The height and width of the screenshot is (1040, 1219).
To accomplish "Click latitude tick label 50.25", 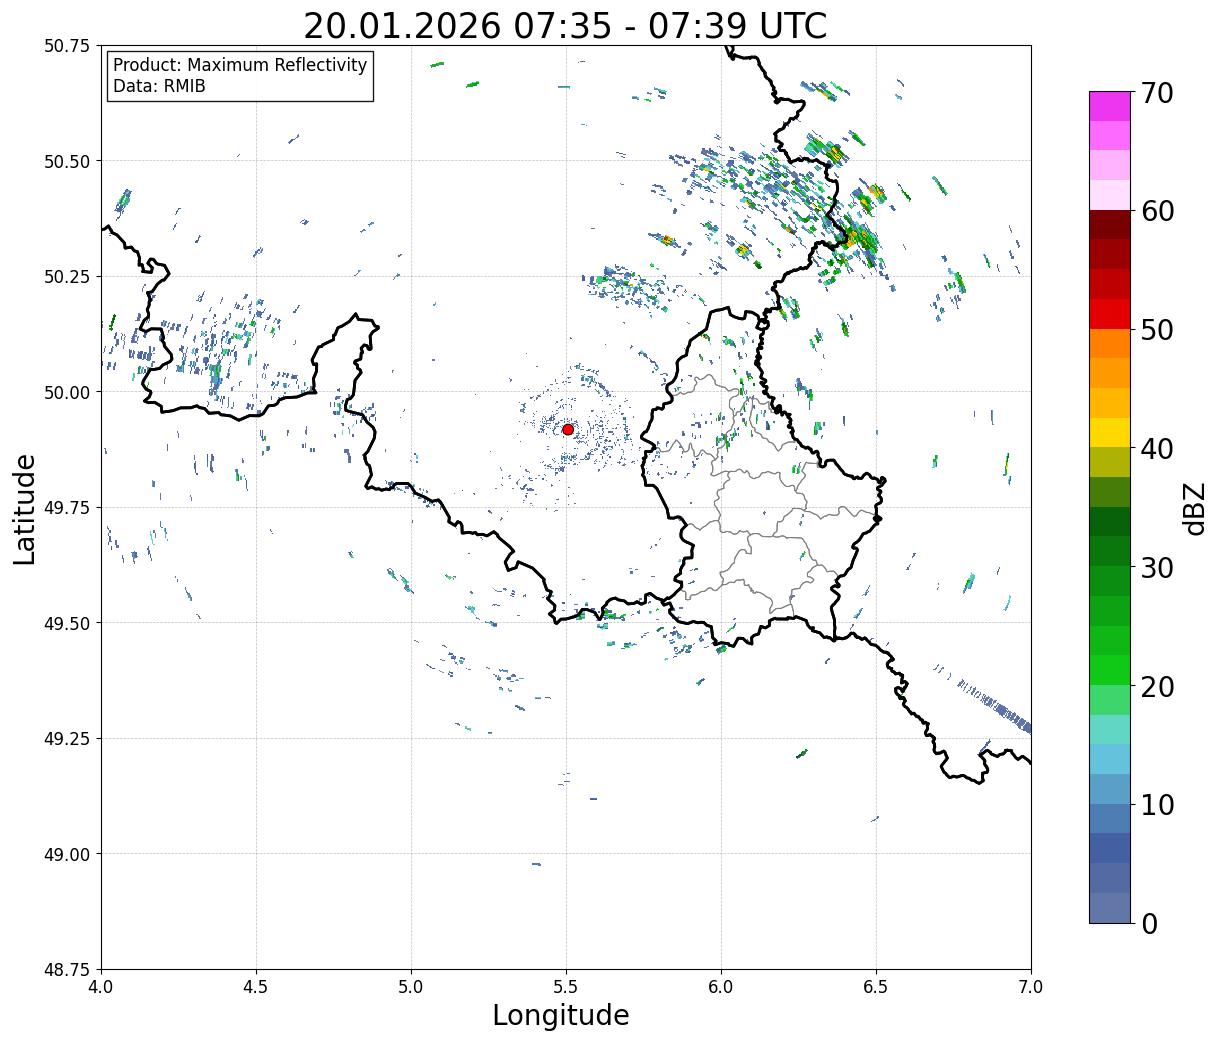I will (67, 277).
